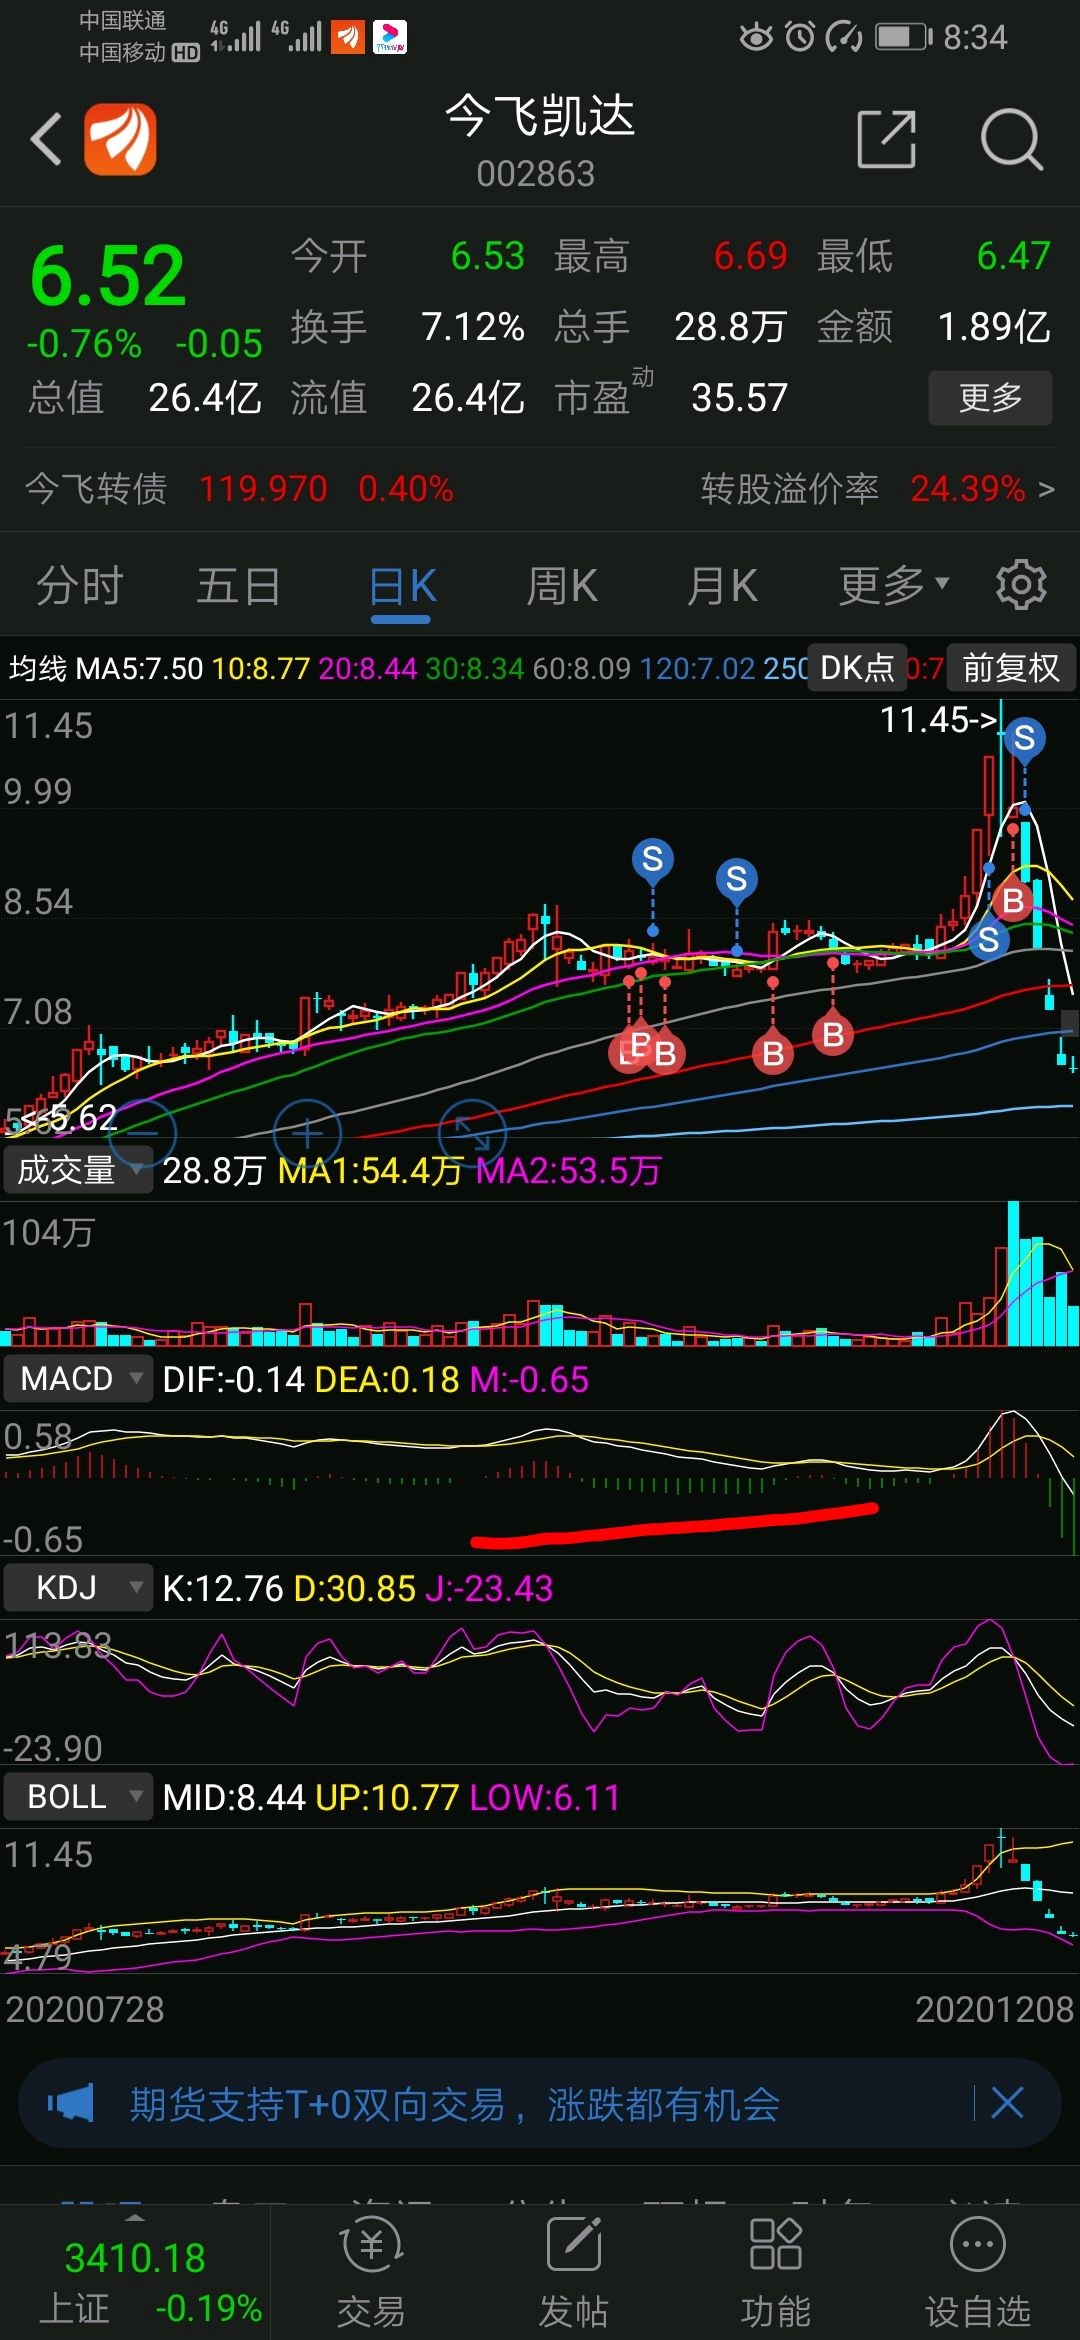Expand the MACD indicator dropdown

[78, 1379]
